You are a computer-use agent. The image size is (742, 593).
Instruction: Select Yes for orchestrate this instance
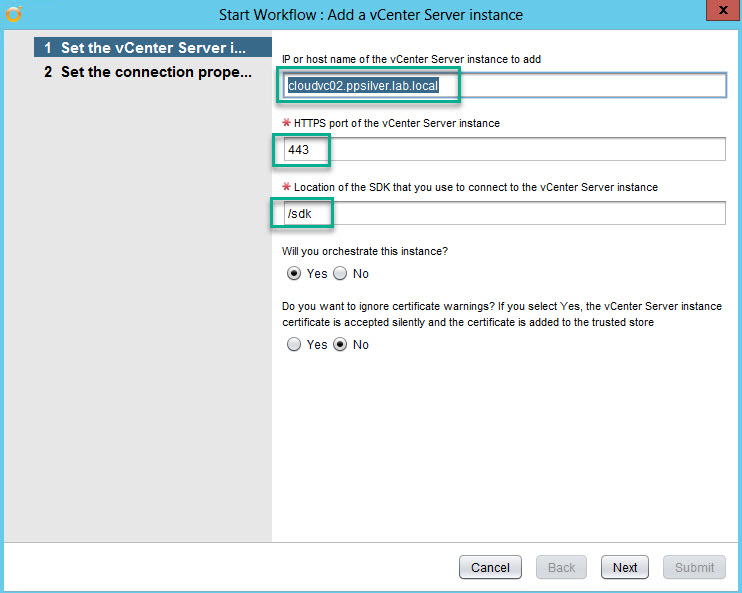[294, 274]
